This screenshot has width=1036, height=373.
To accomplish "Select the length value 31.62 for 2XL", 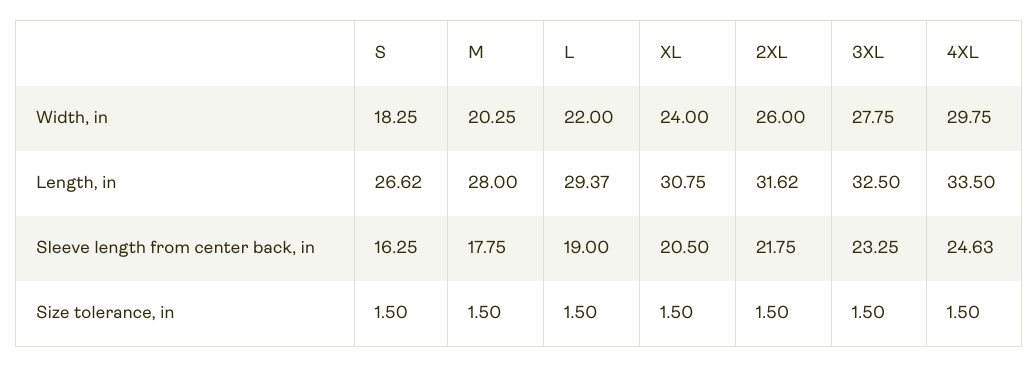I will pos(776,183).
